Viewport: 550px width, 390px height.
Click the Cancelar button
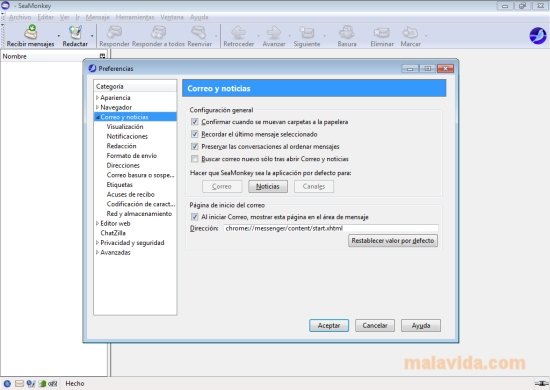pyautogui.click(x=375, y=325)
